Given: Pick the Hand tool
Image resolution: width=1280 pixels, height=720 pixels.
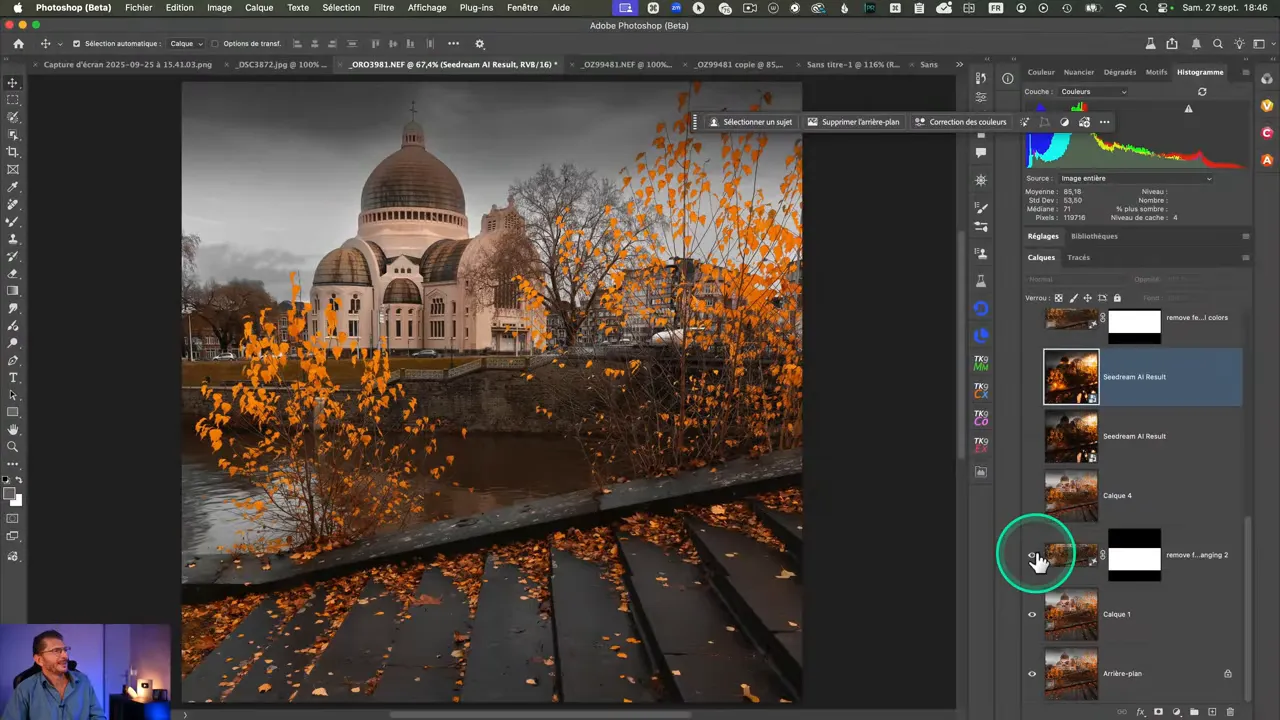Looking at the screenshot, I should [x=13, y=430].
